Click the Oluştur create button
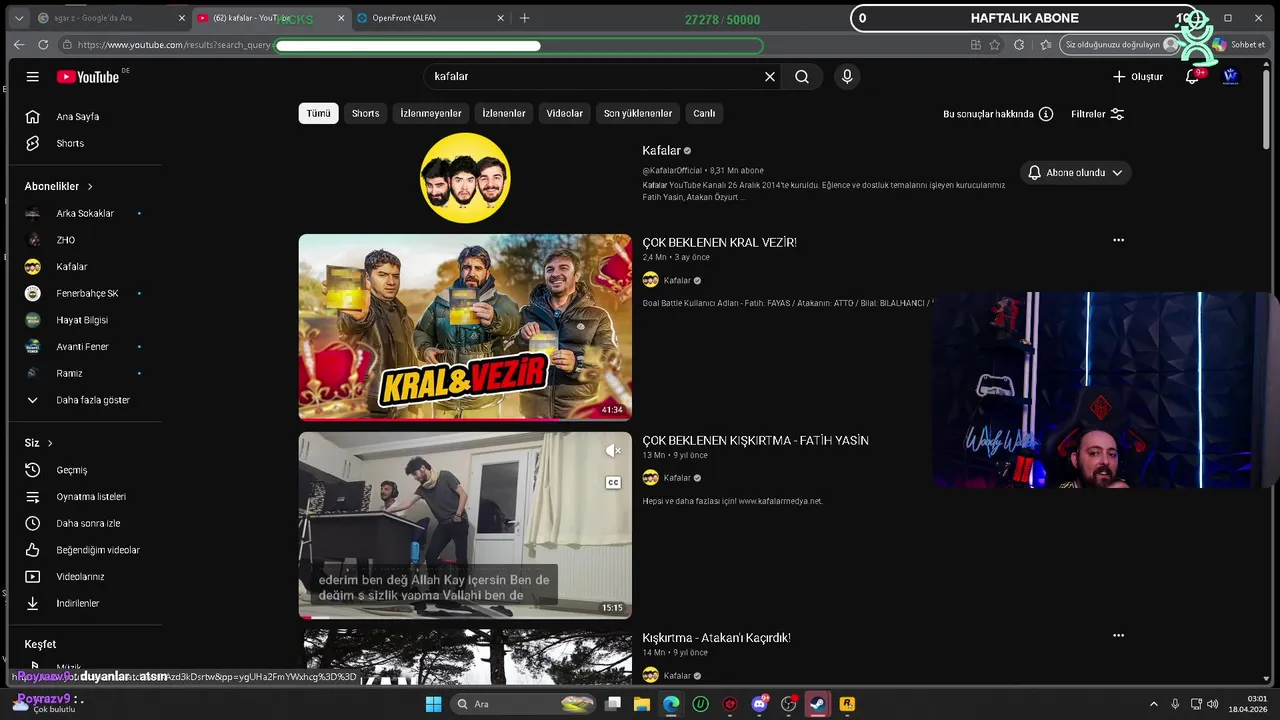This screenshot has height=720, width=1280. pos(1138,77)
